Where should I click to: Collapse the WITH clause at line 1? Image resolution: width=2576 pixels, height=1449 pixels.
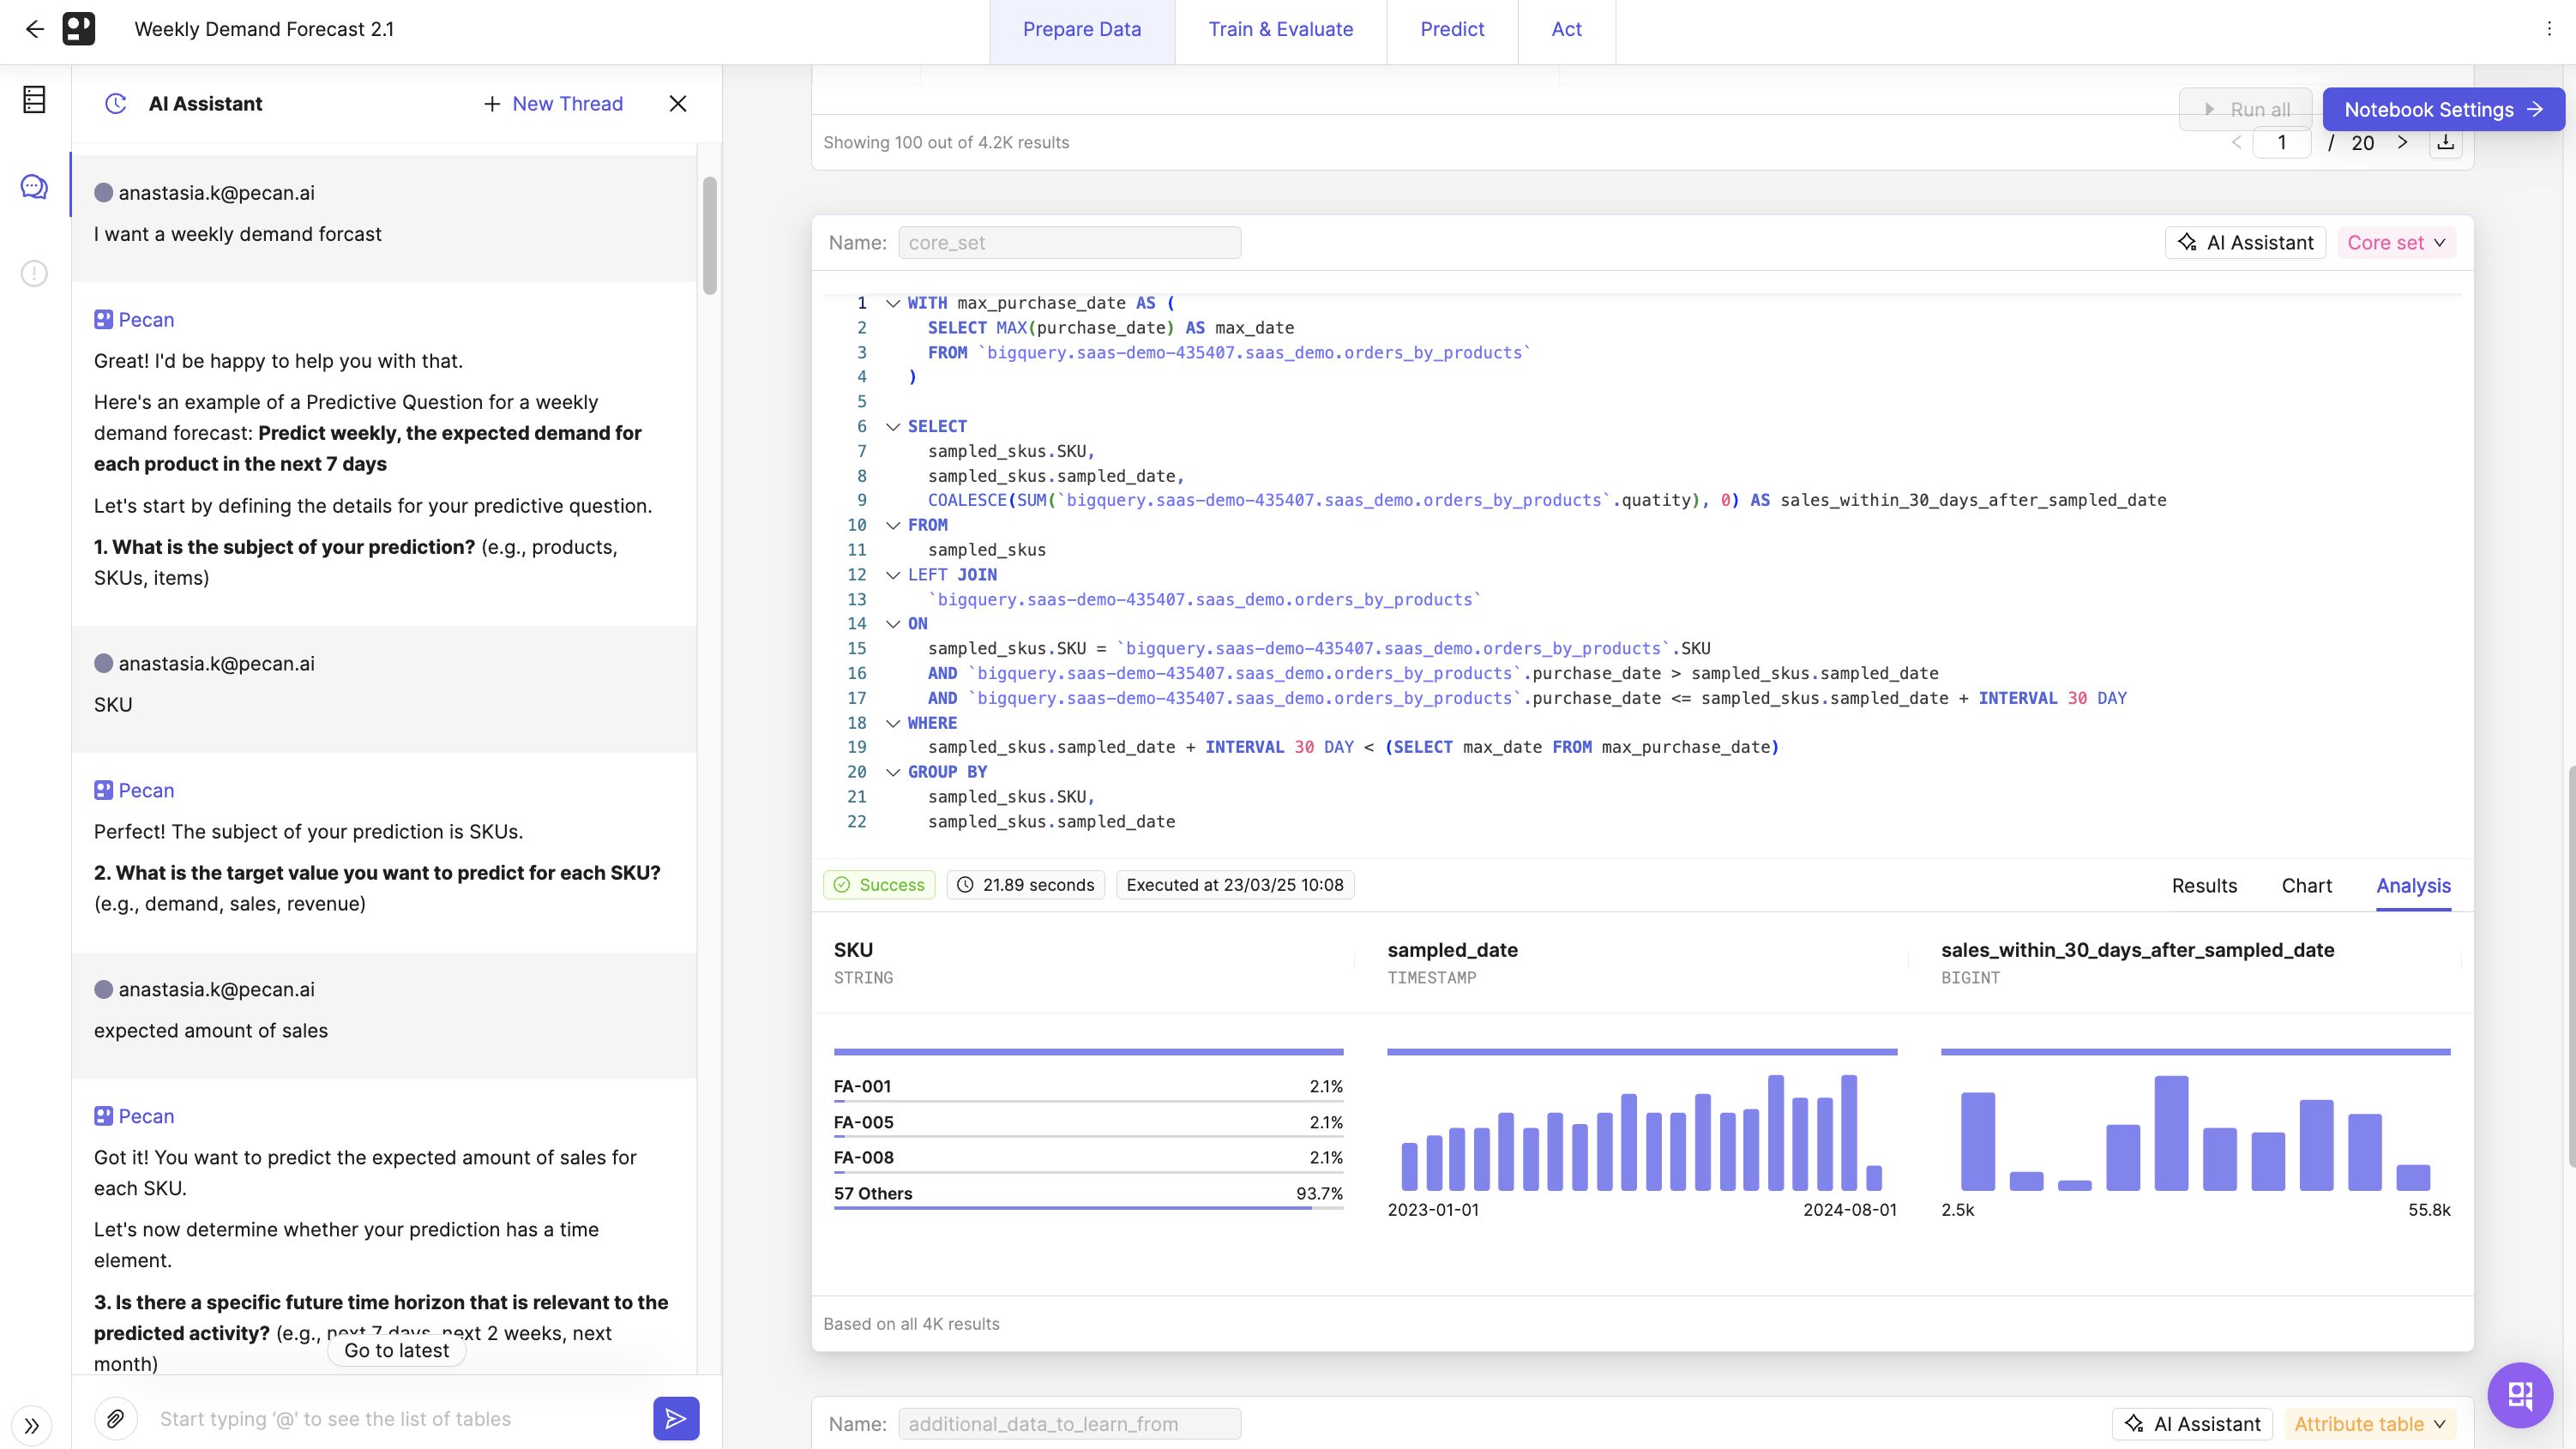(893, 303)
